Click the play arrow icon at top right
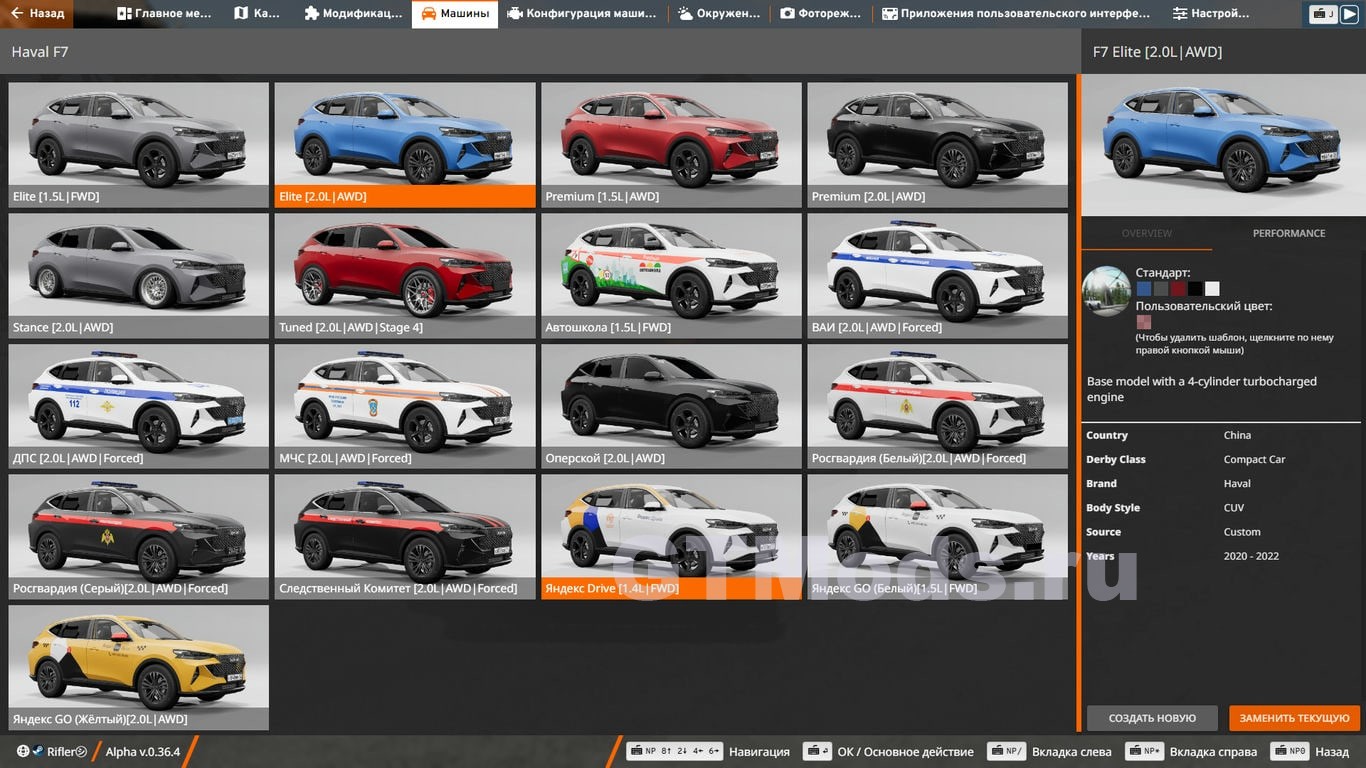 pyautogui.click(x=1349, y=14)
